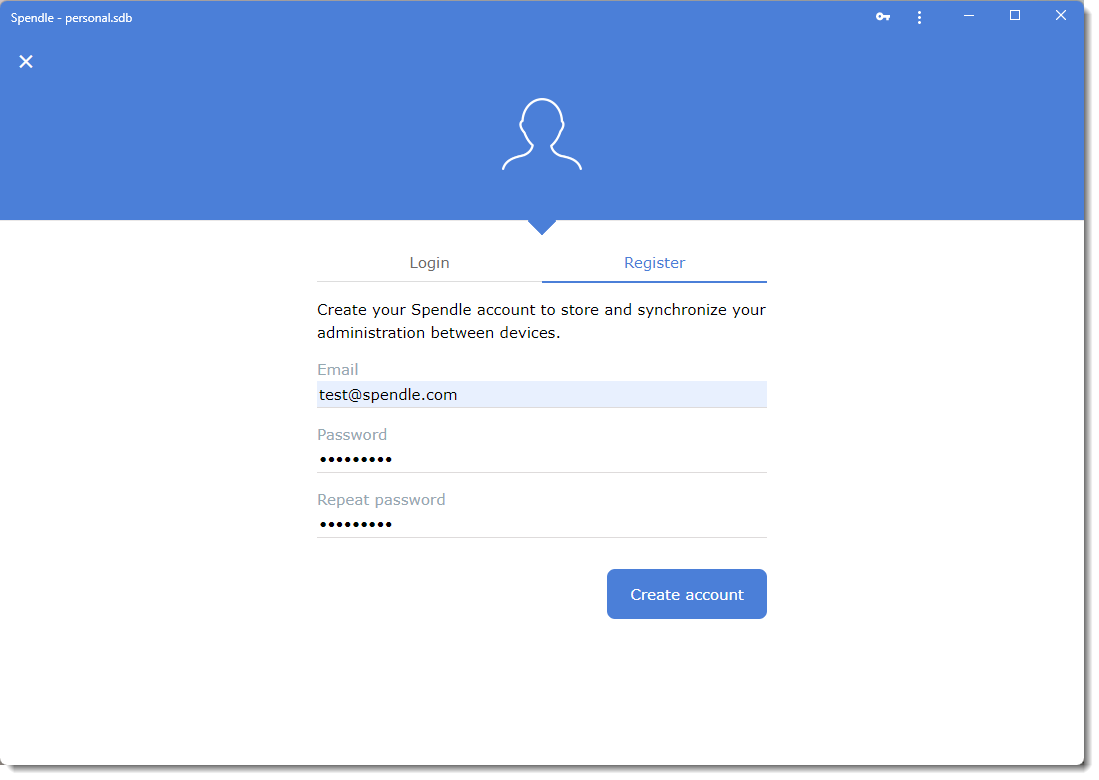1099x780 pixels.
Task: Select the Register tab
Action: (x=654, y=263)
